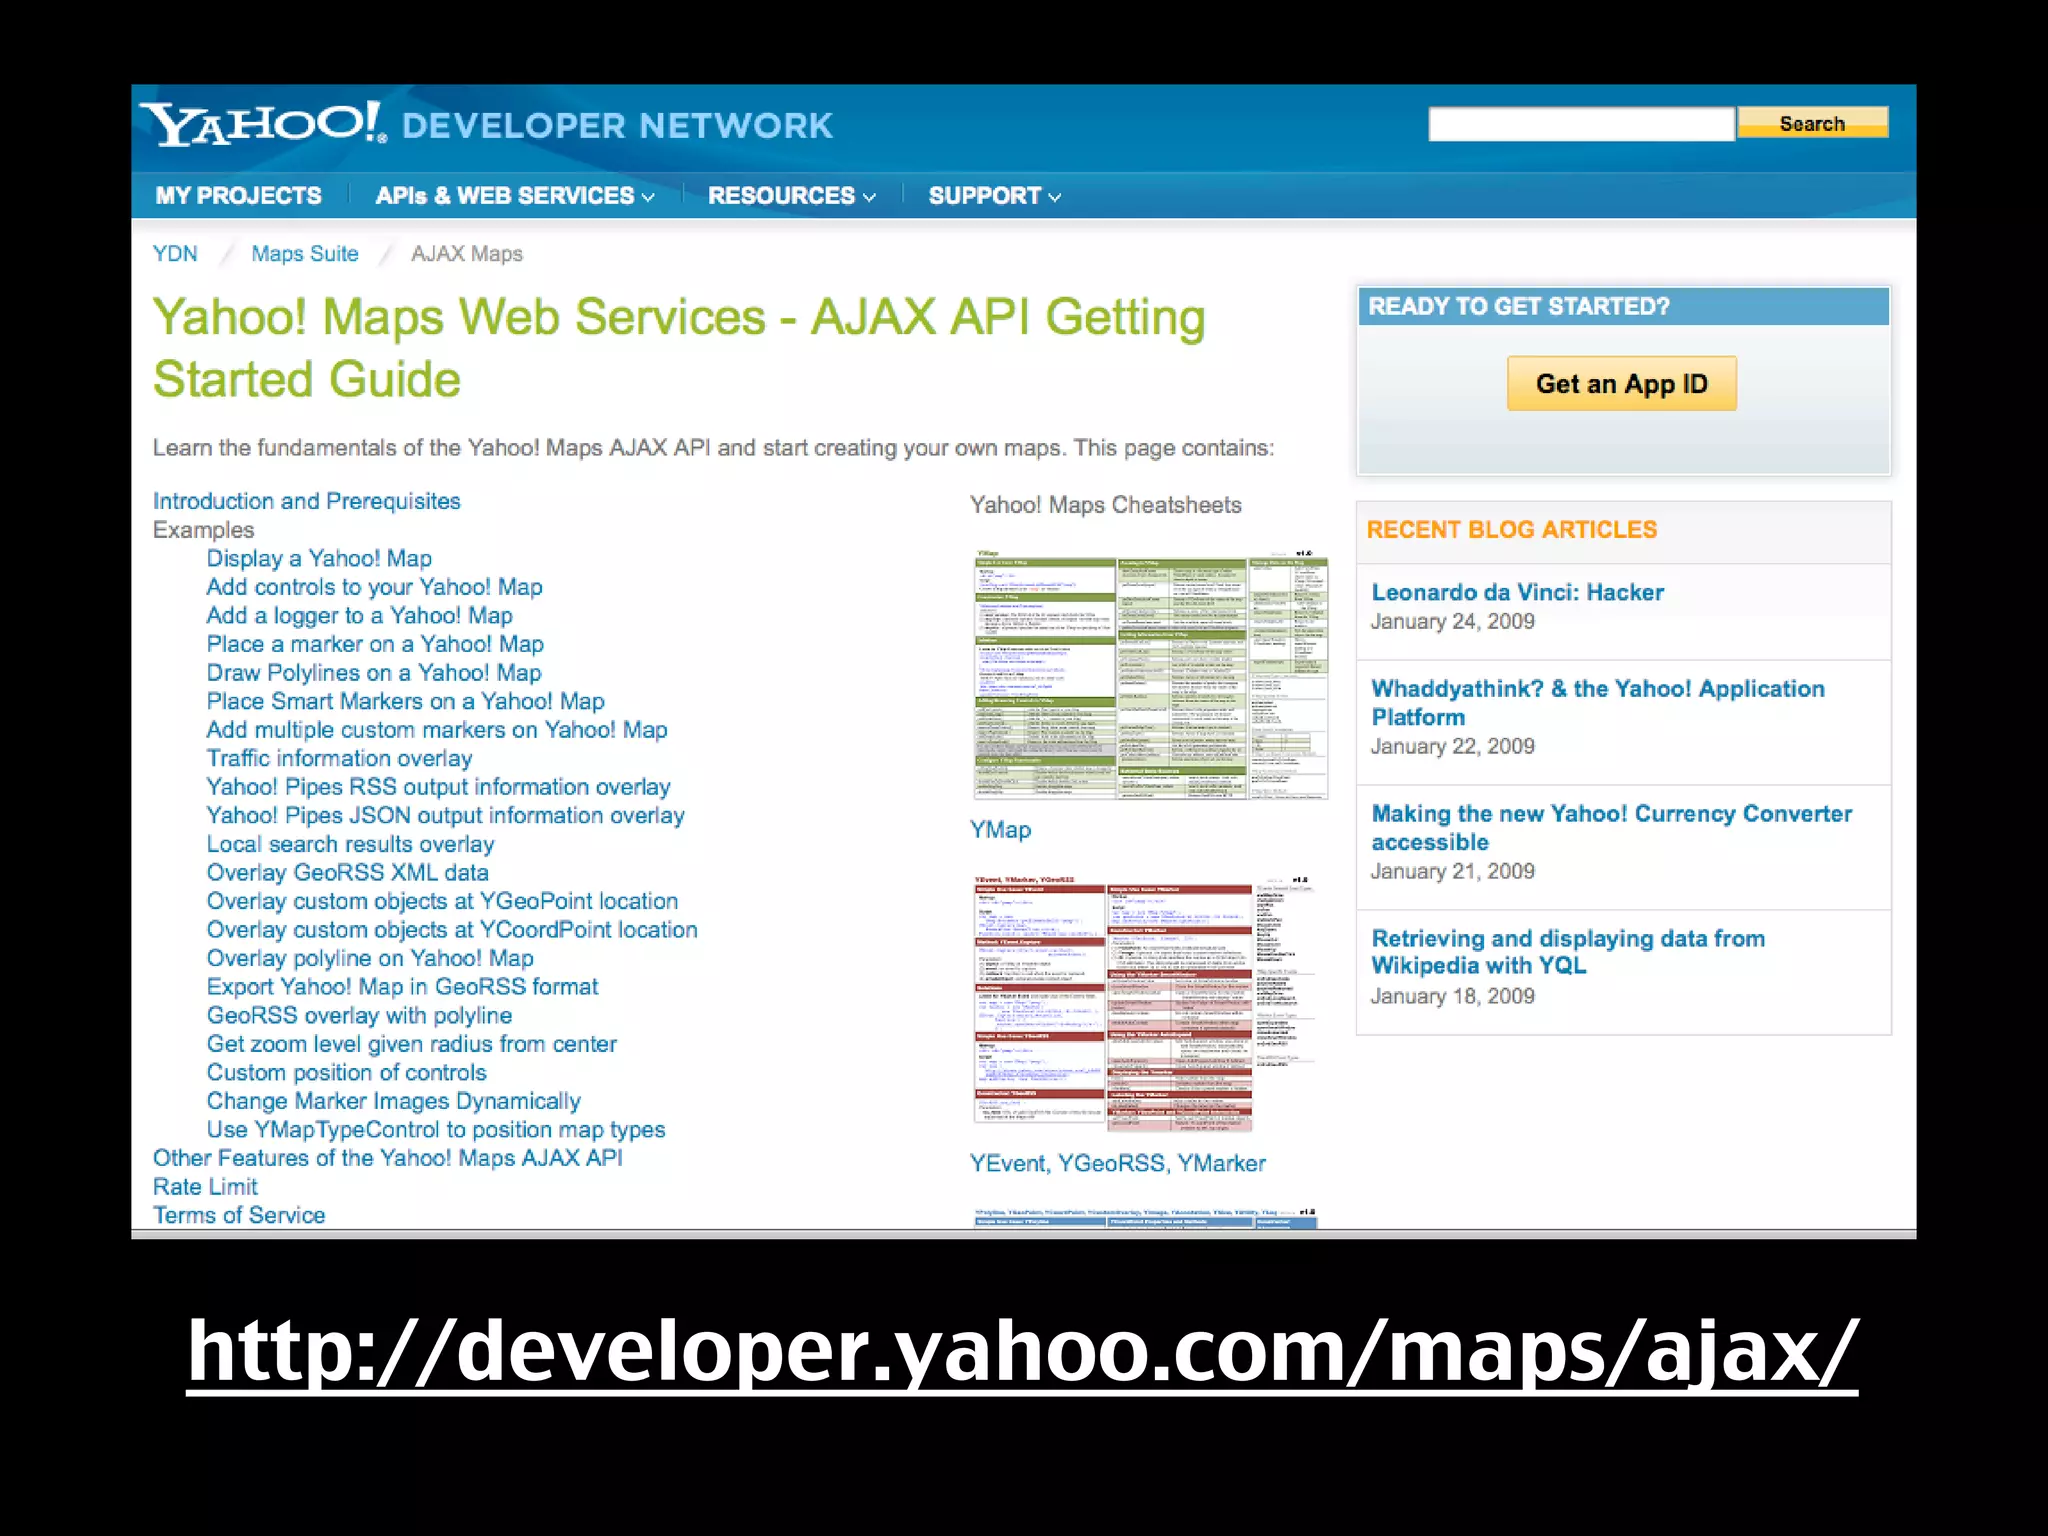2048x1536 pixels.
Task: Open the YMap cheatsheet thumbnail
Action: tap(1150, 676)
